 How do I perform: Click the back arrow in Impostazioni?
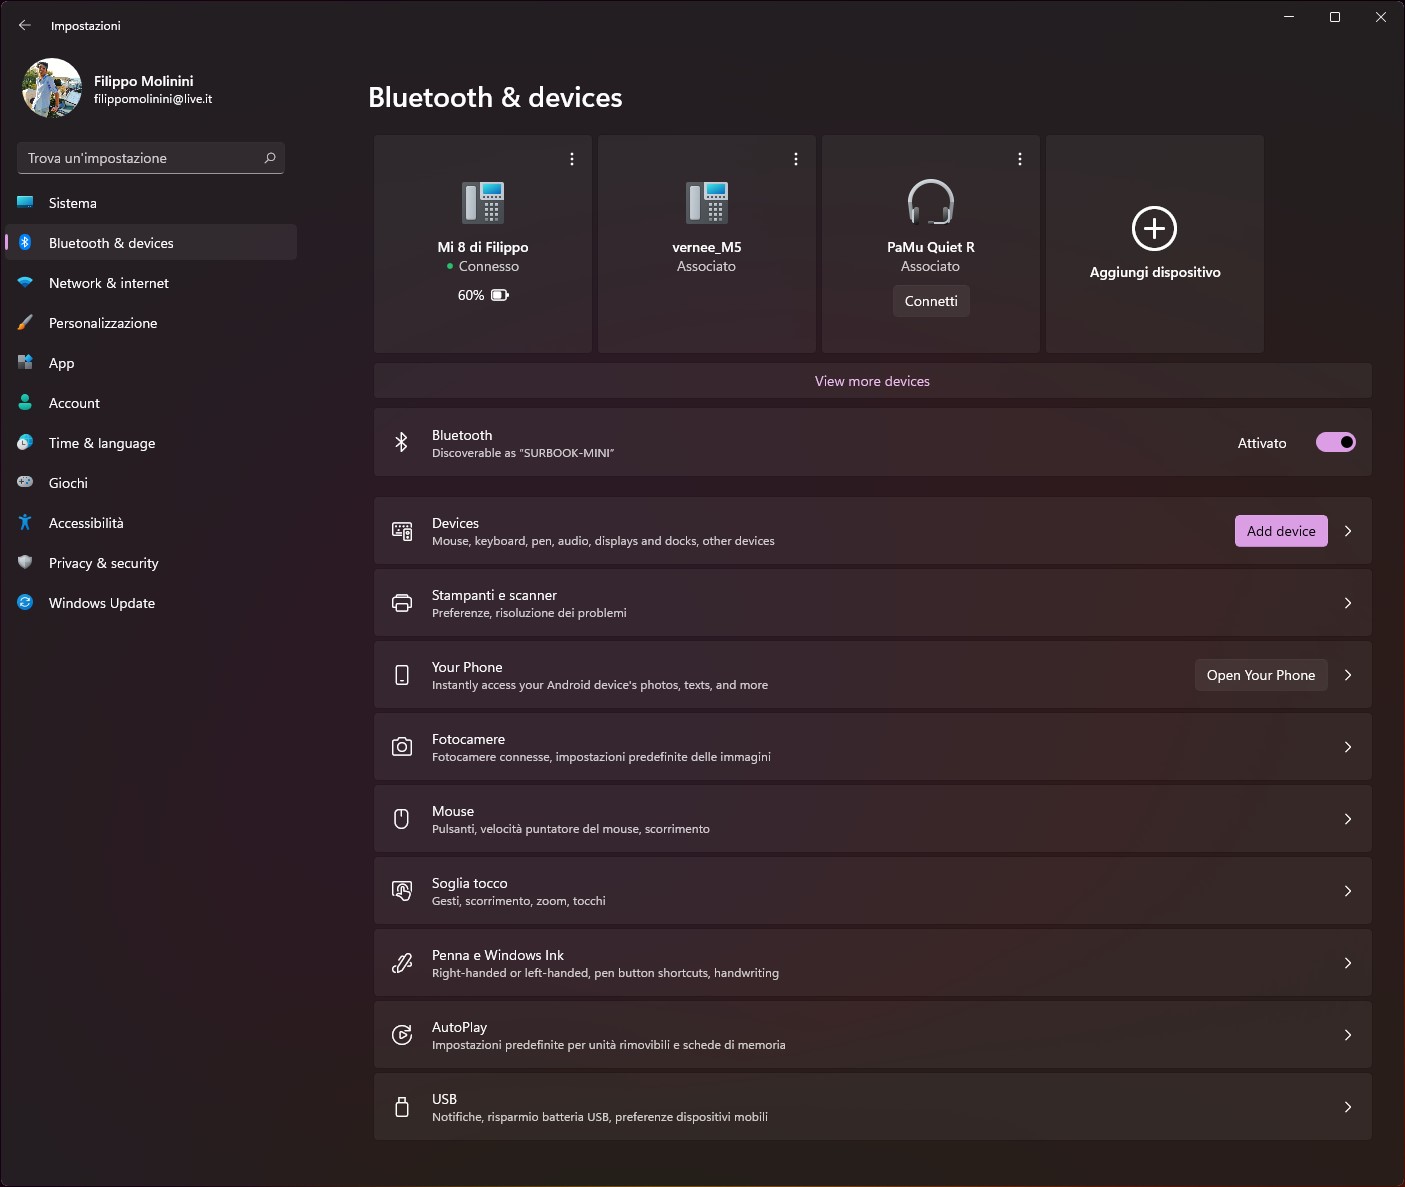(25, 25)
